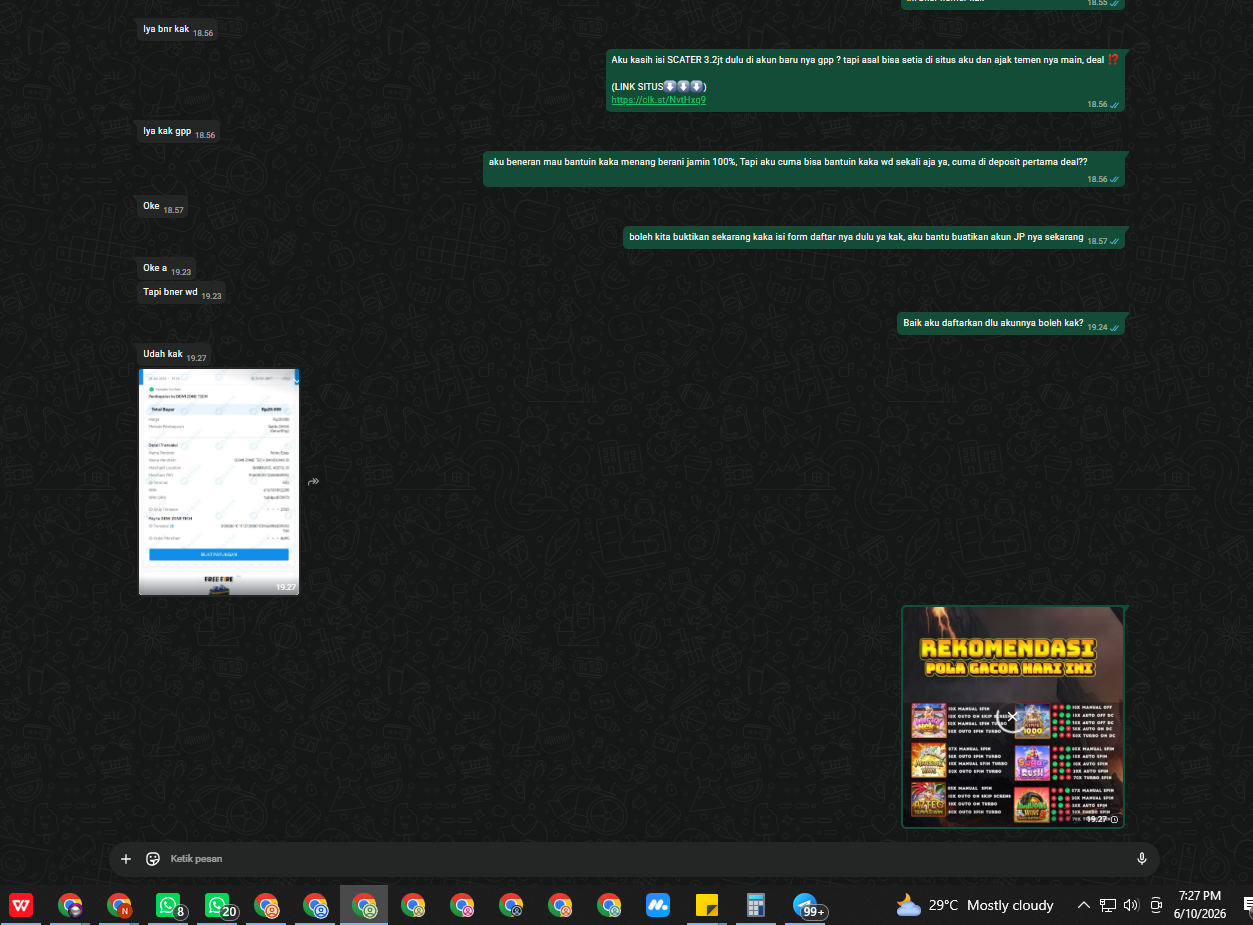Launch Calculator from the taskbar
The image size is (1253, 925).
(756, 906)
